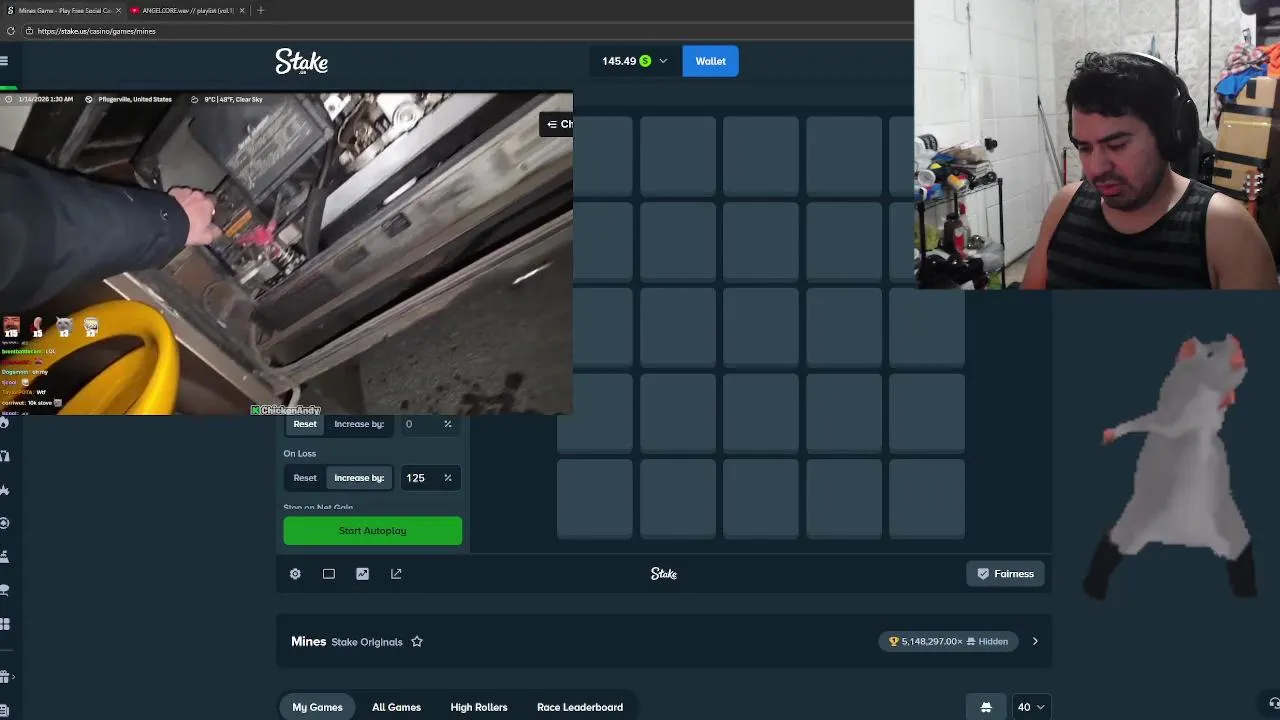The image size is (1280, 720).
Task: Click the Wallet button
Action: click(x=711, y=61)
